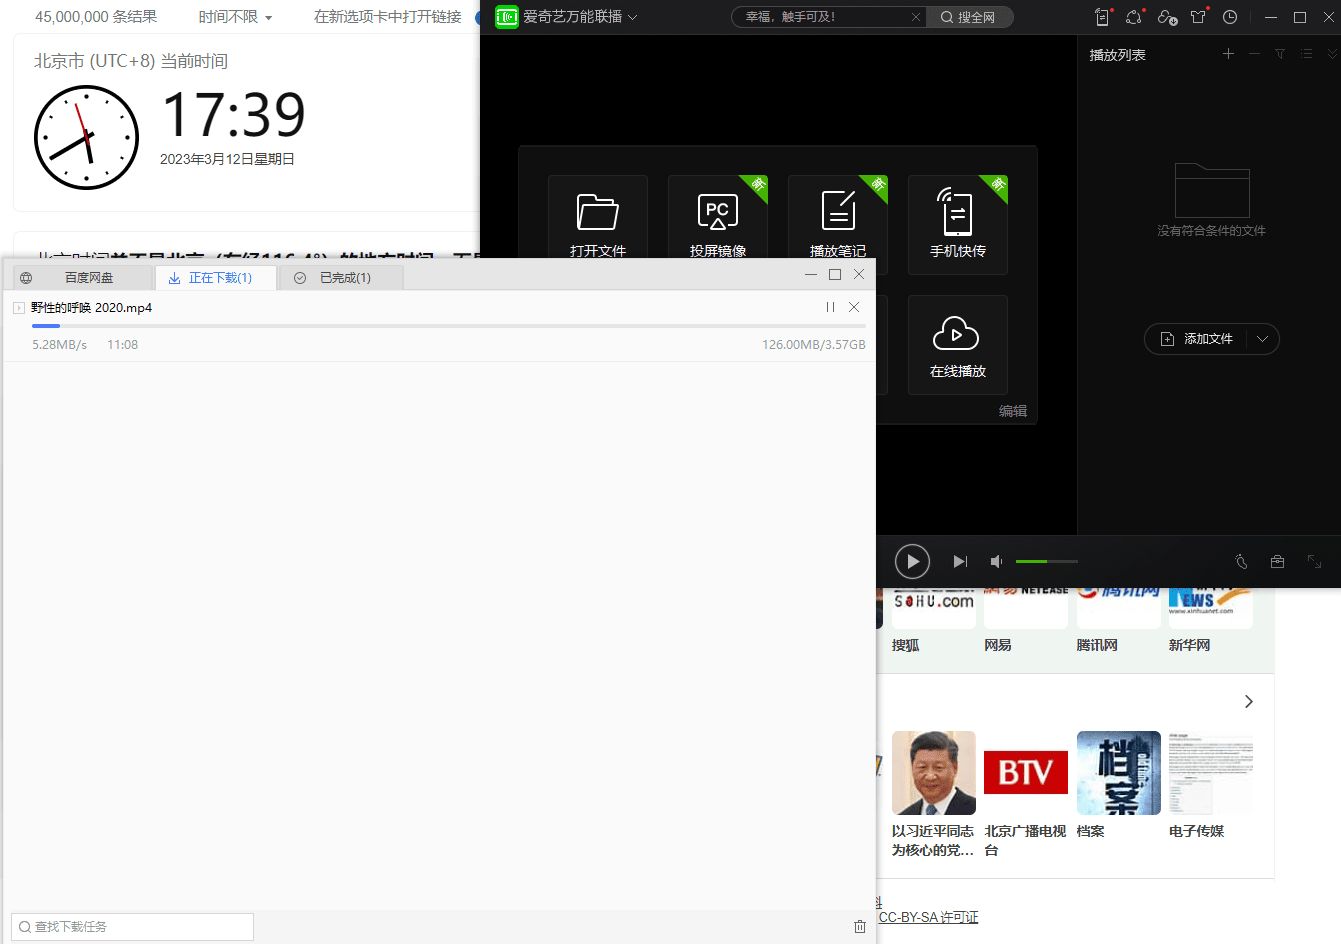The height and width of the screenshot is (944, 1341).
Task: Enter fullscreen mode in the player
Action: (1314, 562)
